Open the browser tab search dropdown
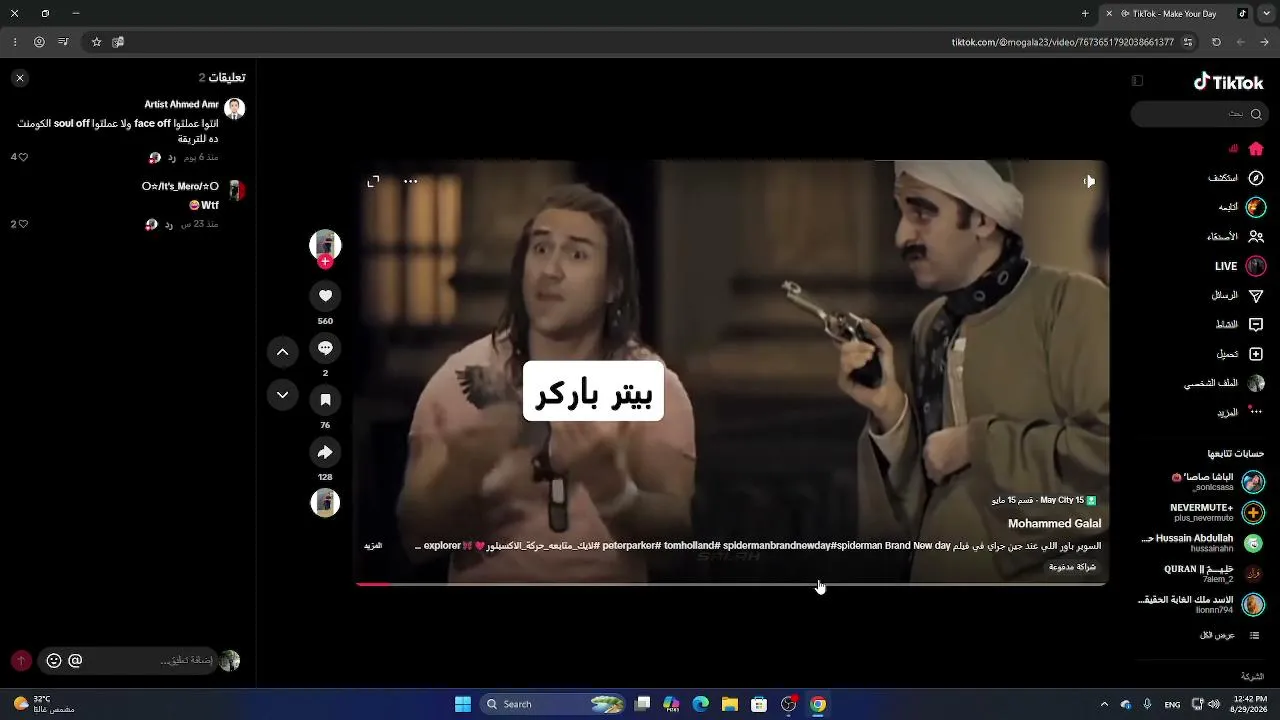The width and height of the screenshot is (1280, 720). pyautogui.click(x=1265, y=13)
